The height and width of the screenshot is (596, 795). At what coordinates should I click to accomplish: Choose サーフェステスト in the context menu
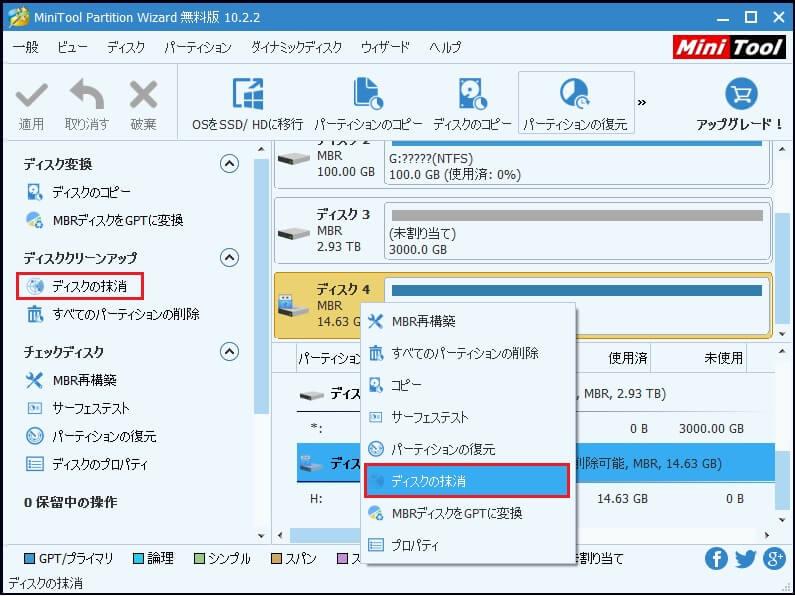click(x=470, y=417)
